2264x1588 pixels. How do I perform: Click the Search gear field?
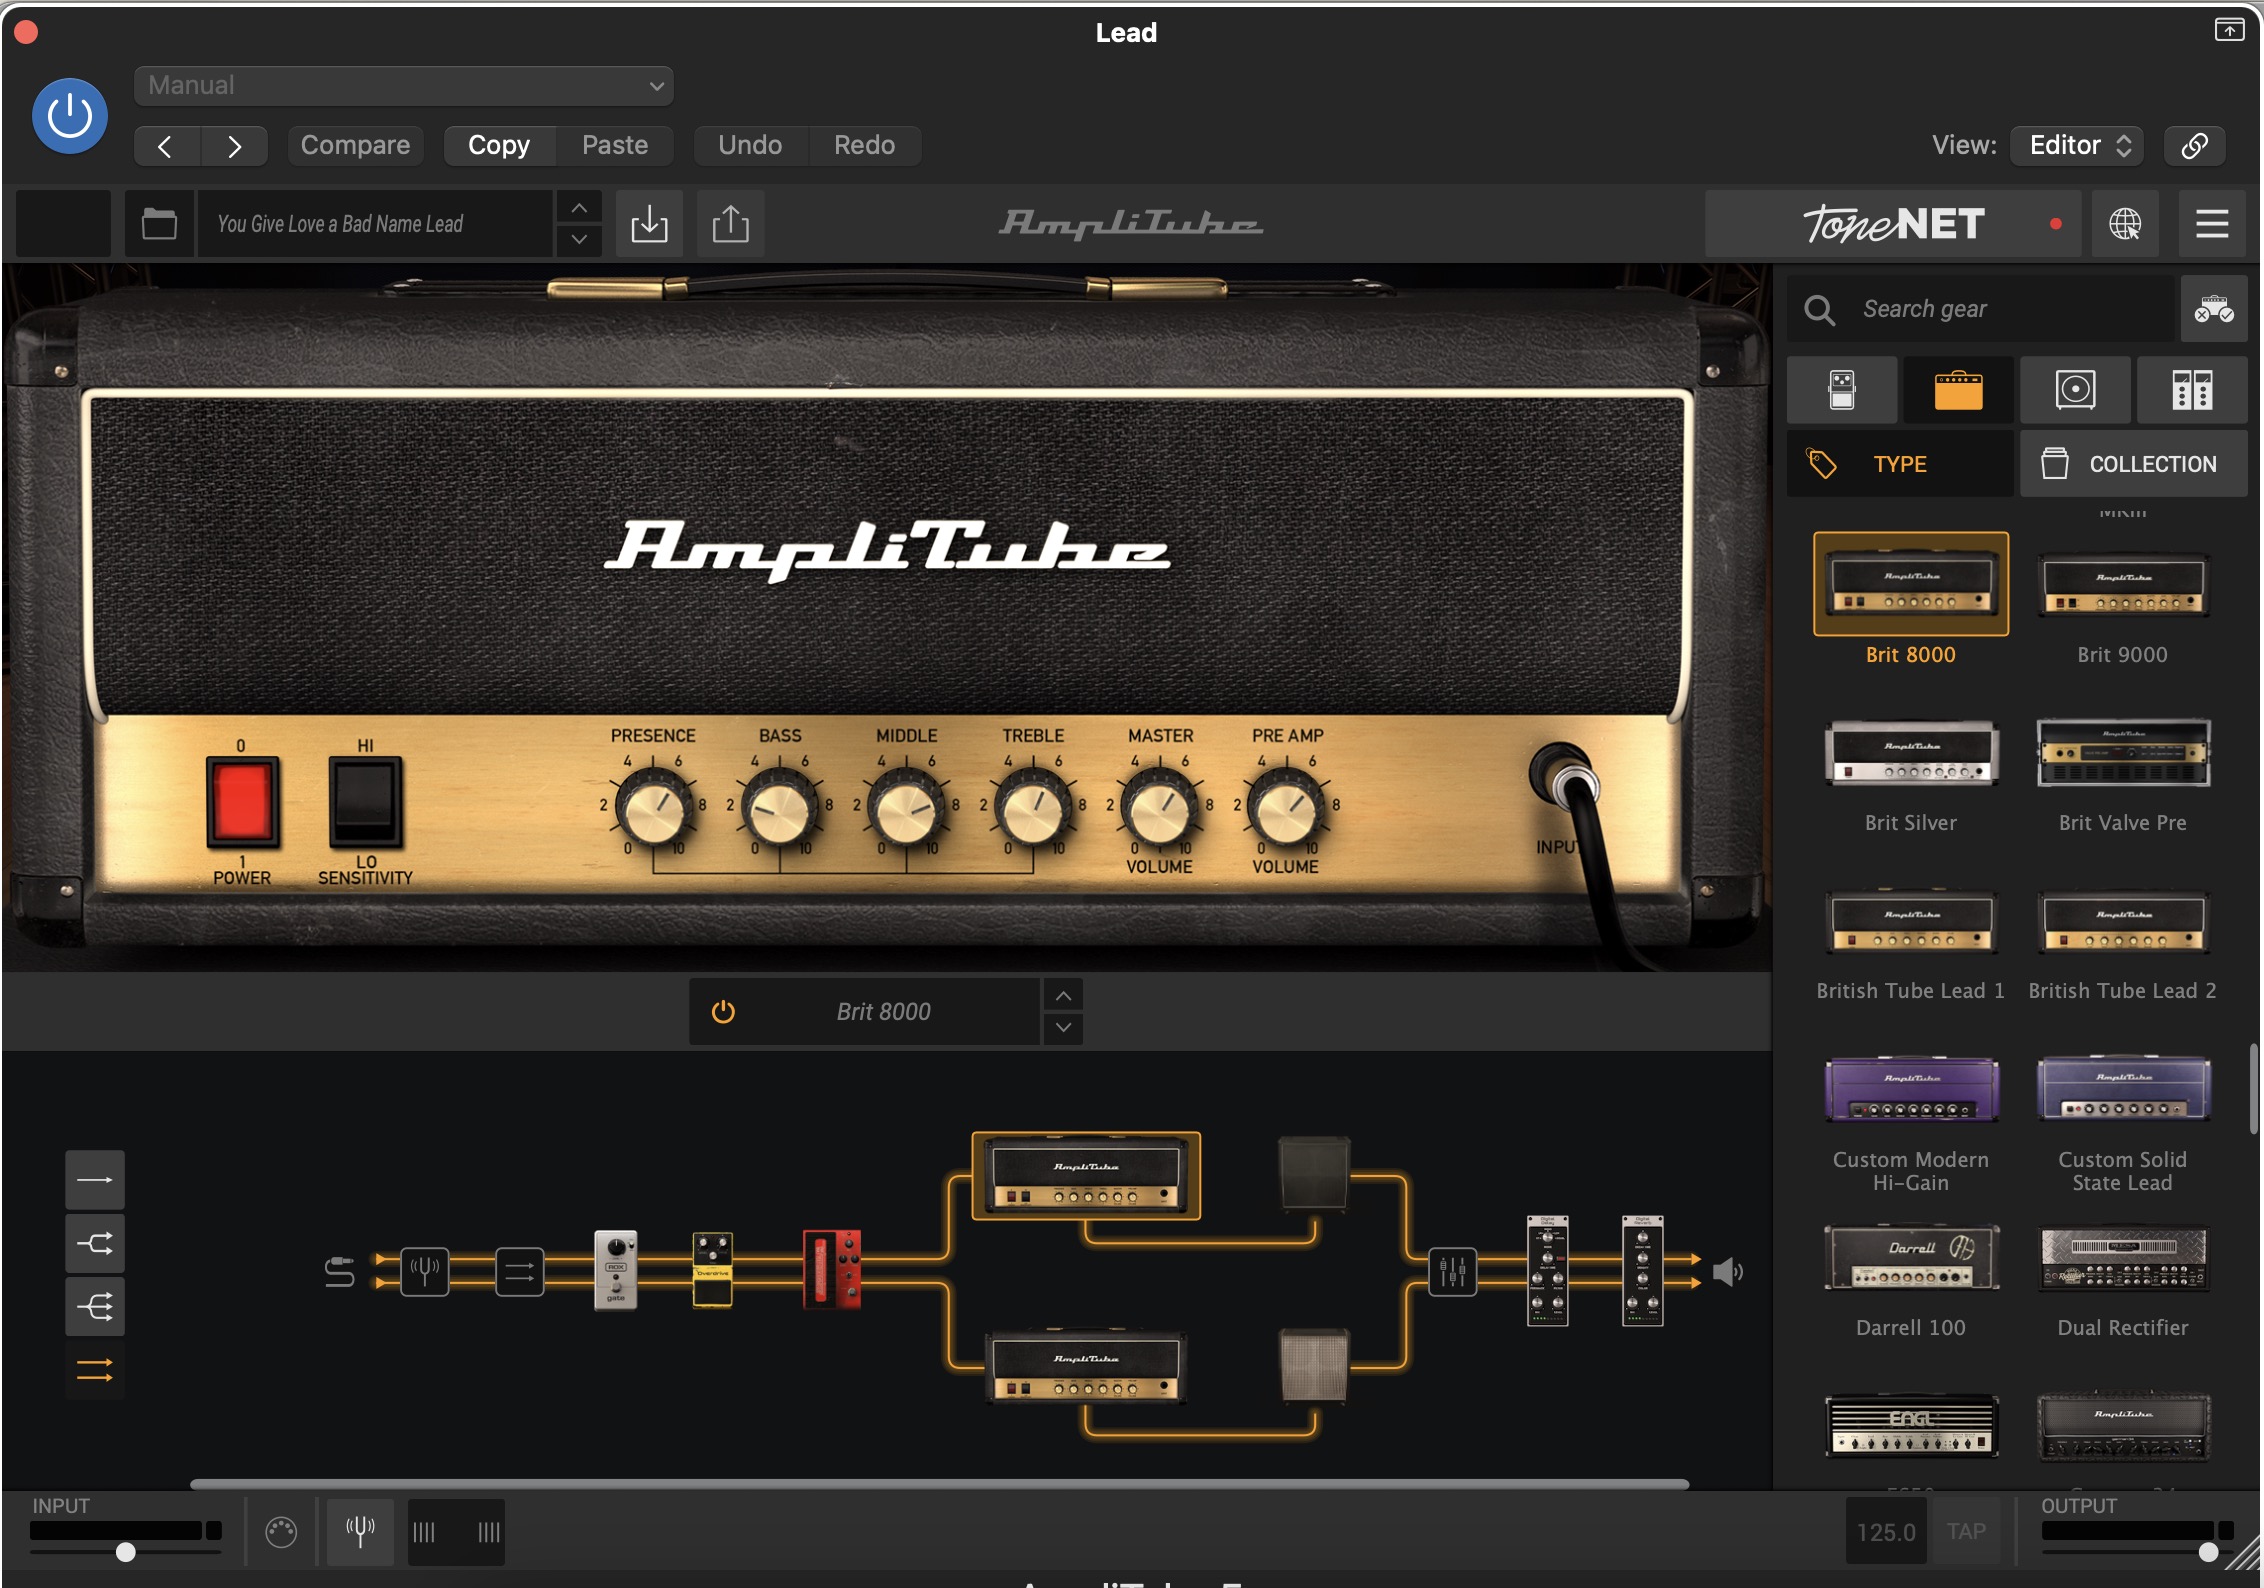tap(1980, 309)
